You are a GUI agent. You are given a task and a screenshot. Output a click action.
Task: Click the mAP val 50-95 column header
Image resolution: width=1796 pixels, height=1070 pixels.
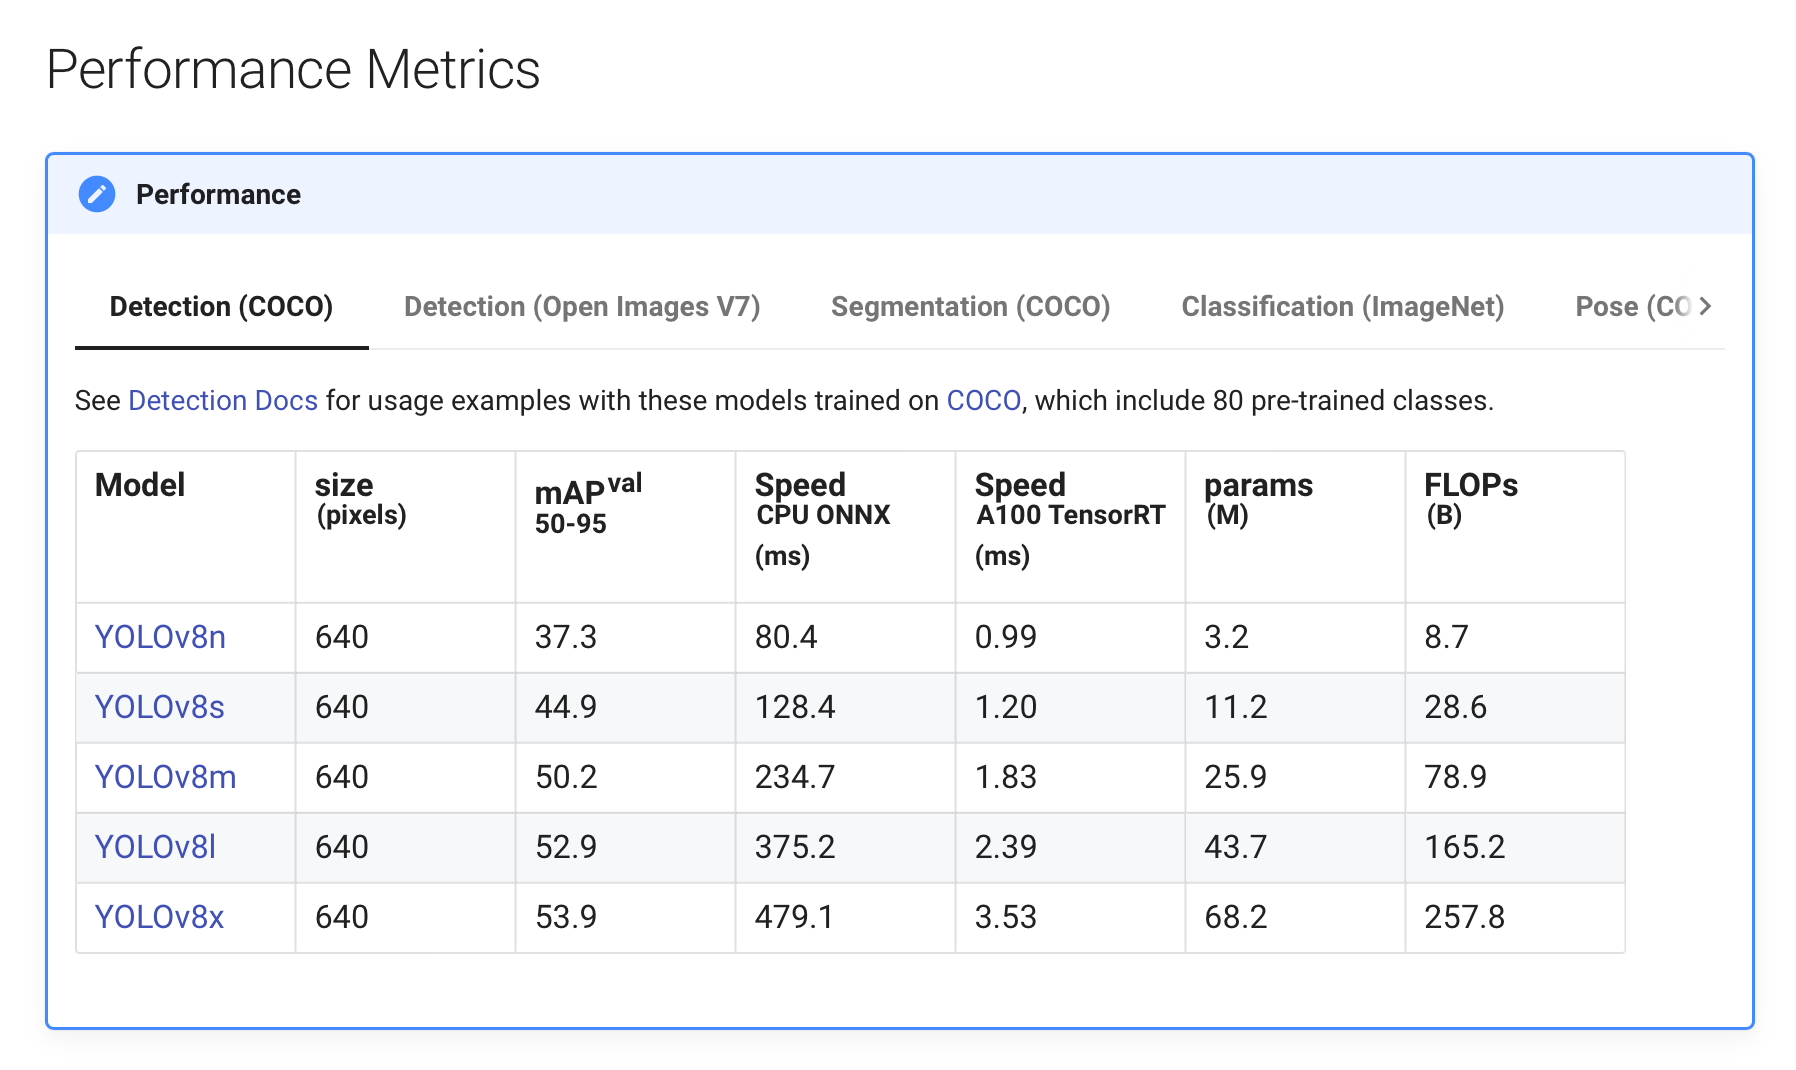588,504
